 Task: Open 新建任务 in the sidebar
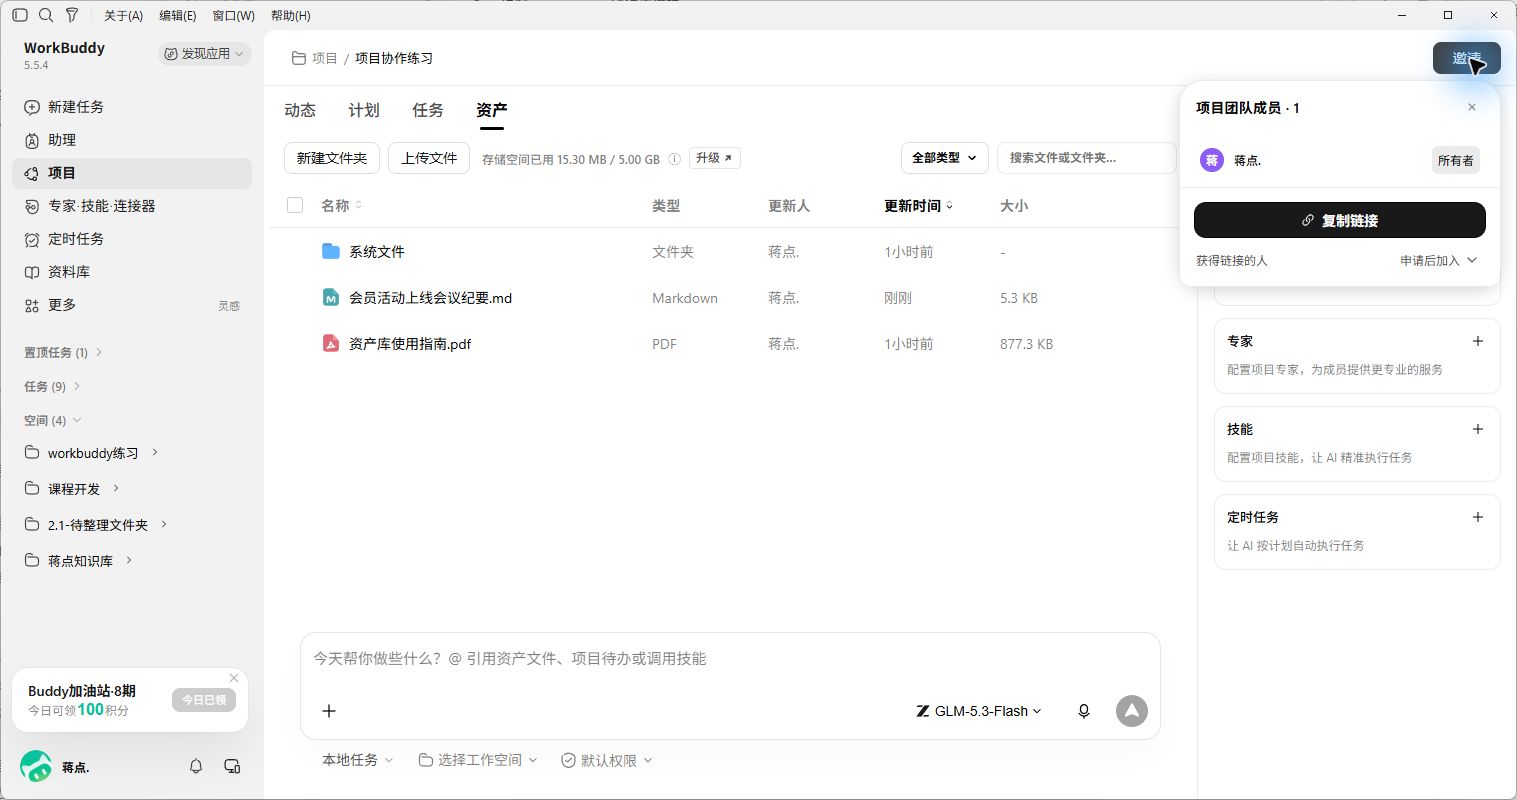pos(132,107)
